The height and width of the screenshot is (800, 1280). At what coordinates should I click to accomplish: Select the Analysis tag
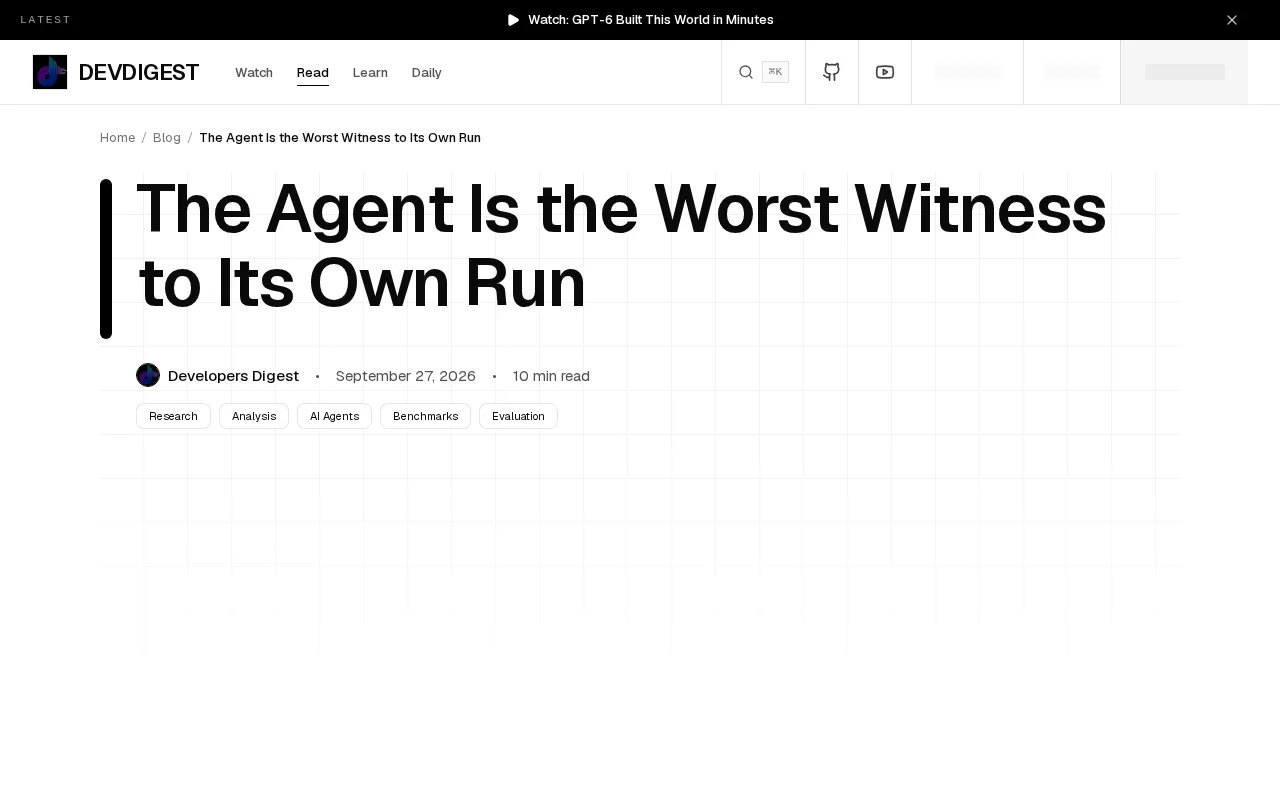(254, 416)
